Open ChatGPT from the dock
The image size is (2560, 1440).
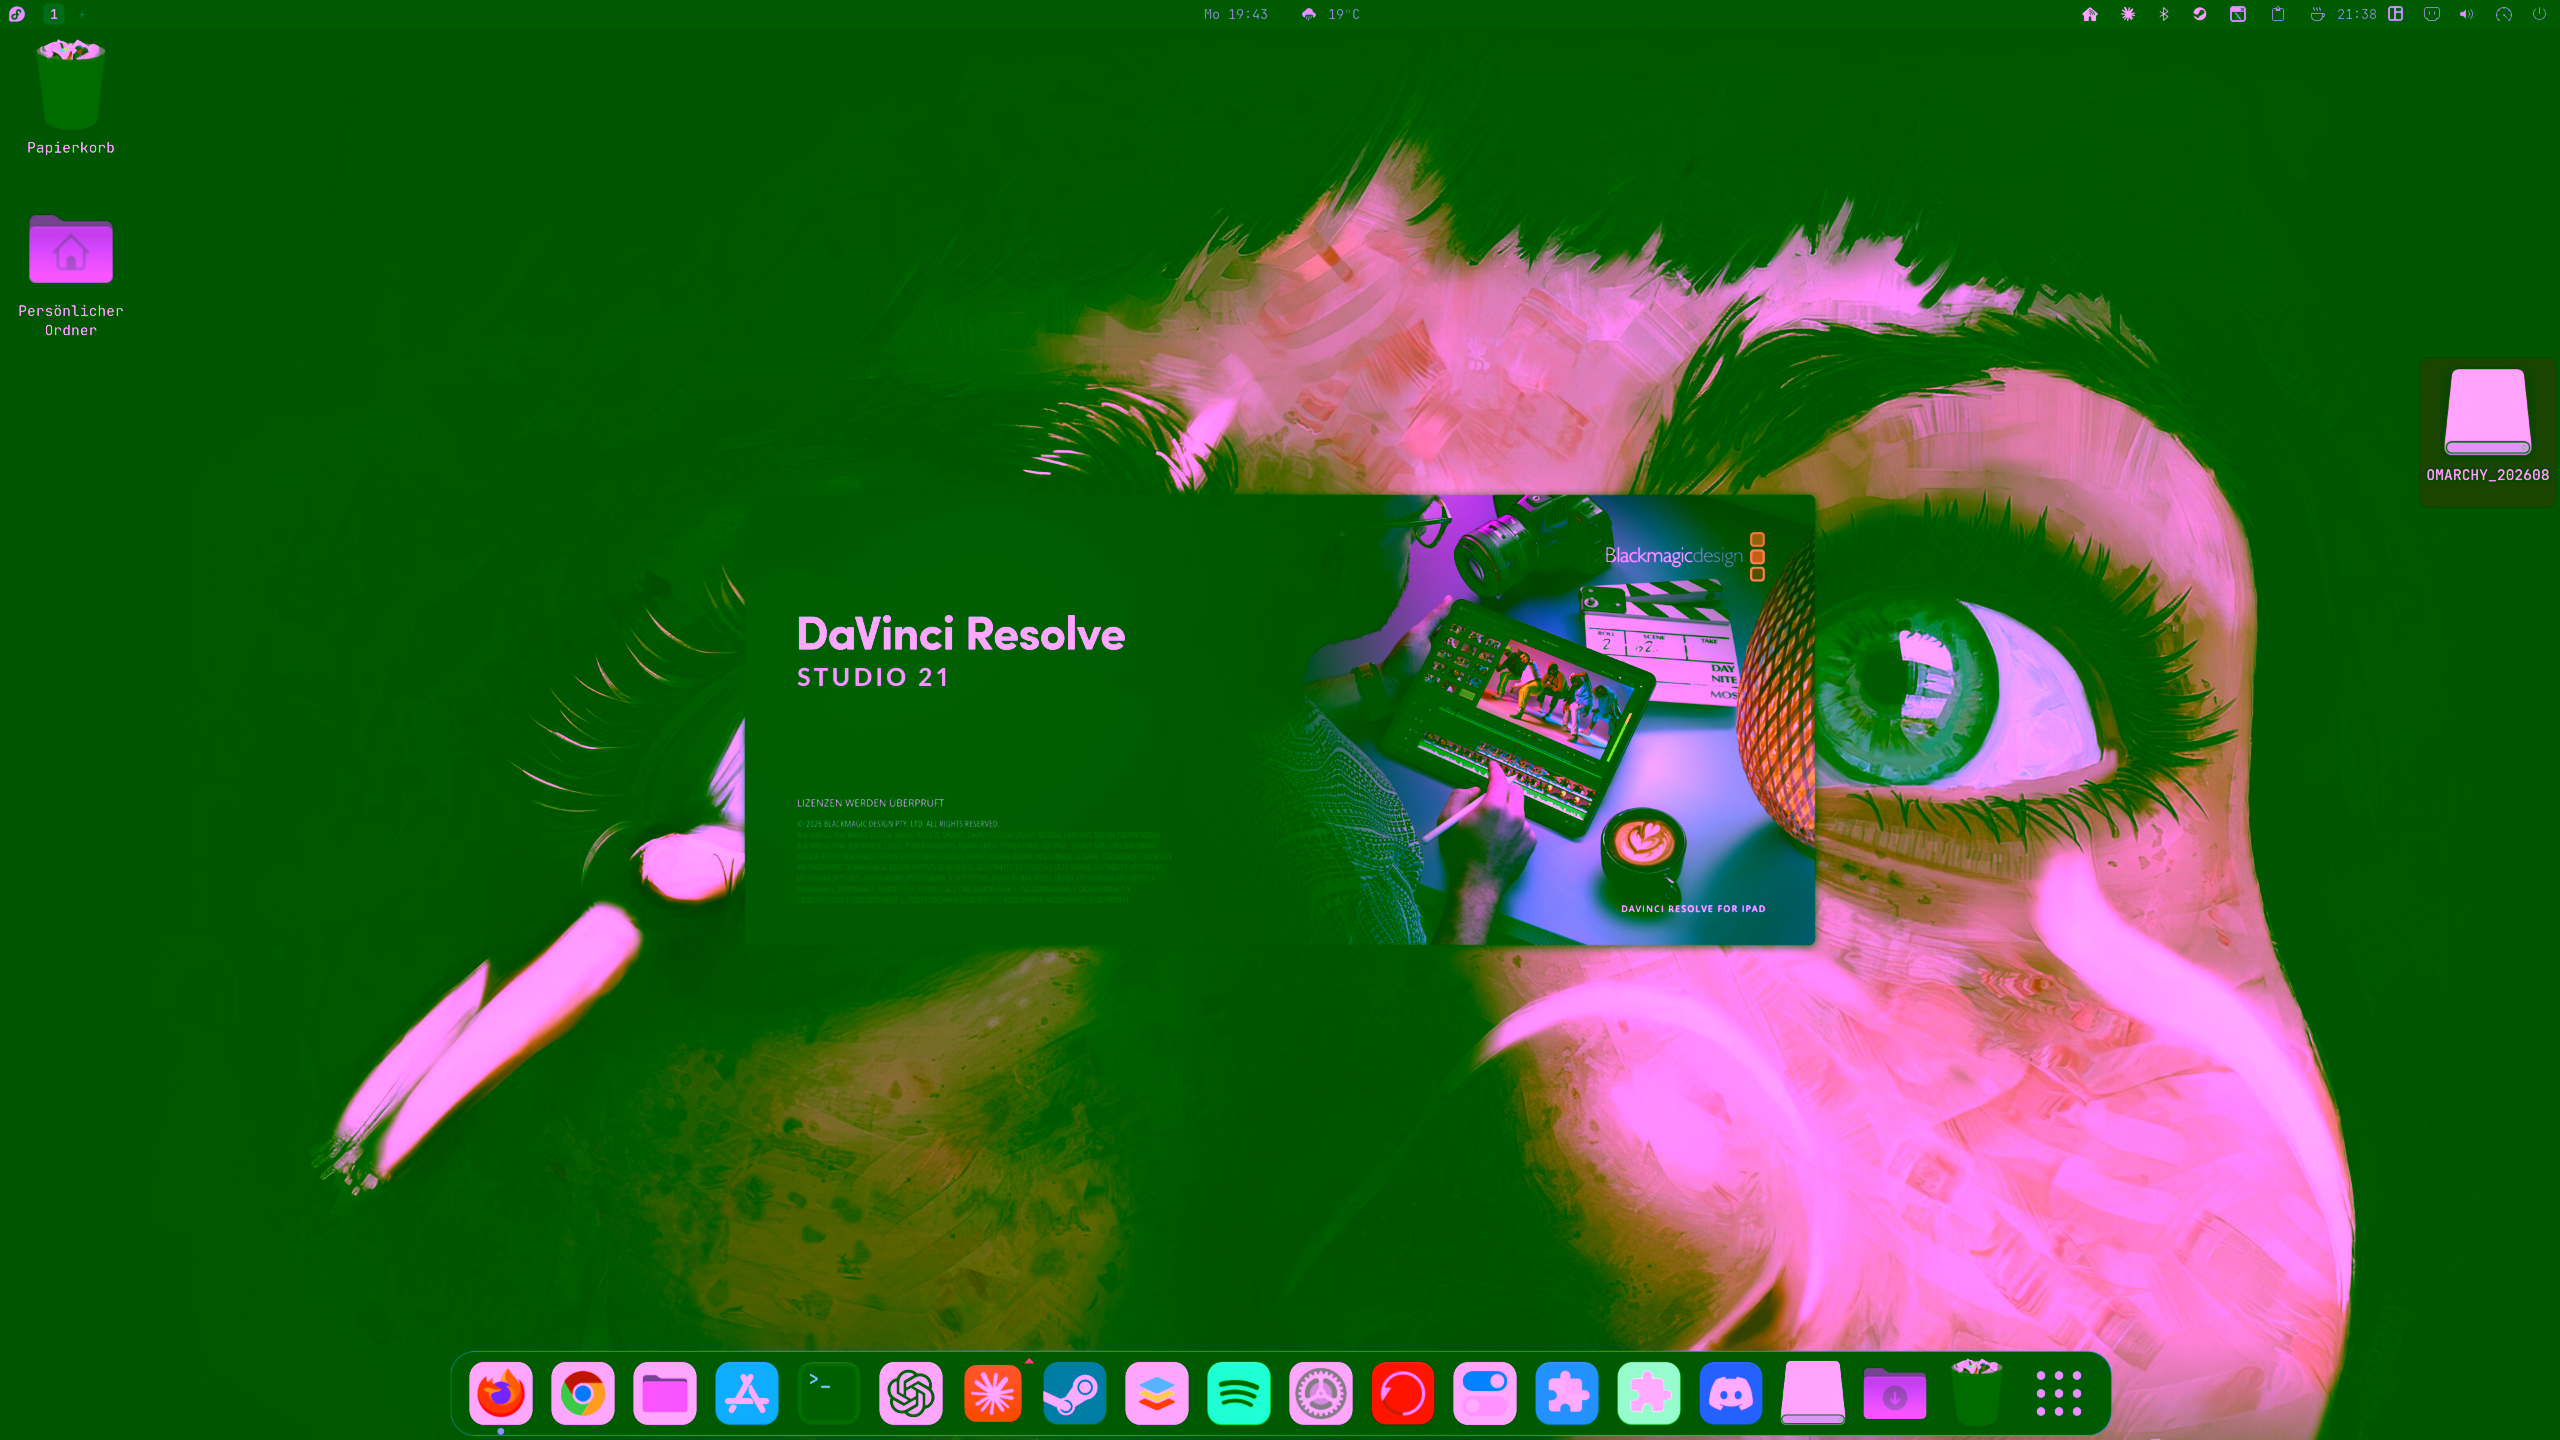tap(911, 1393)
